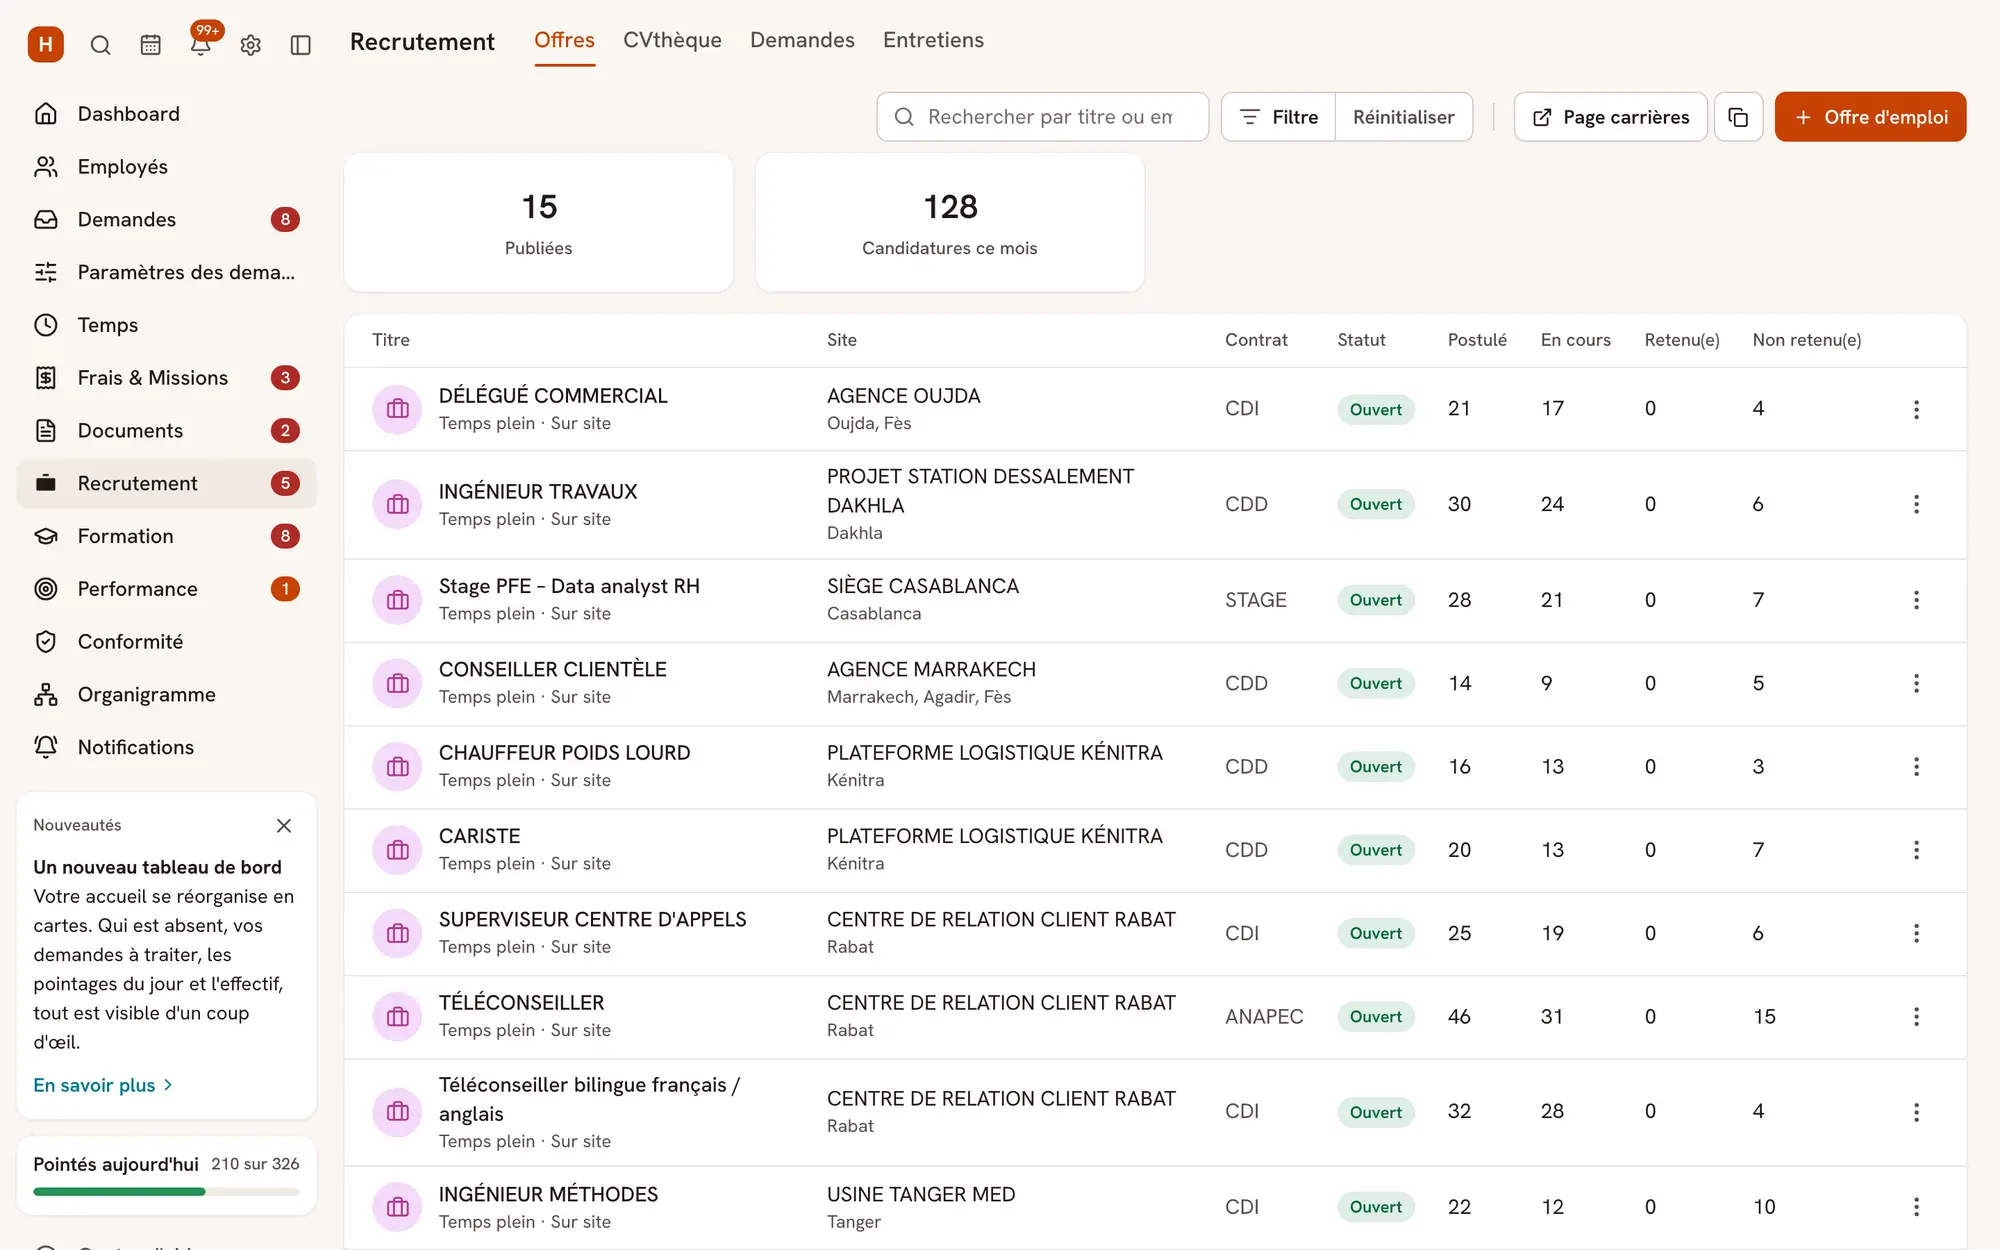Viewport: 2000px width, 1250px height.
Task: Open the Filtre button
Action: 1278,117
